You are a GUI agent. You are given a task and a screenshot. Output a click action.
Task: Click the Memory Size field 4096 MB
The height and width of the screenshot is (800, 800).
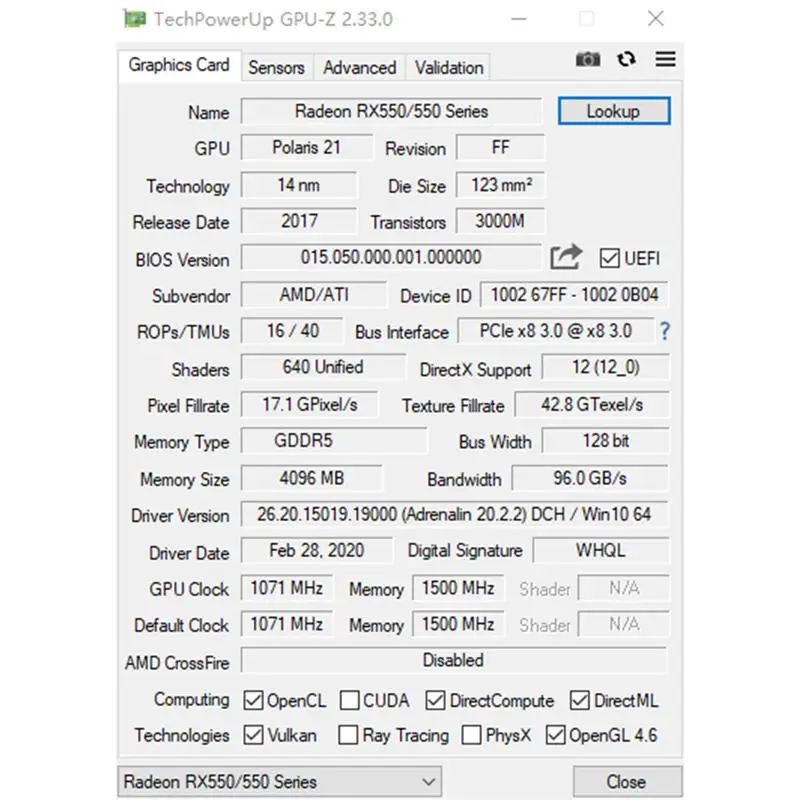(312, 478)
